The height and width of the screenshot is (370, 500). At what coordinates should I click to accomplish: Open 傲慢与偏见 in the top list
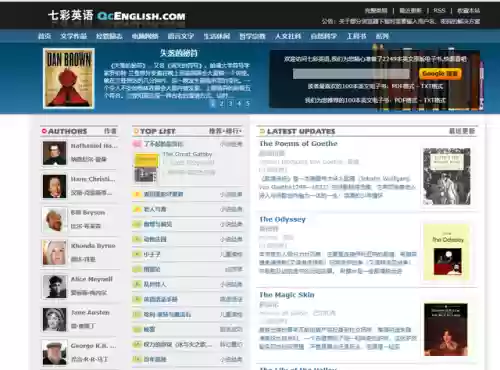158,224
